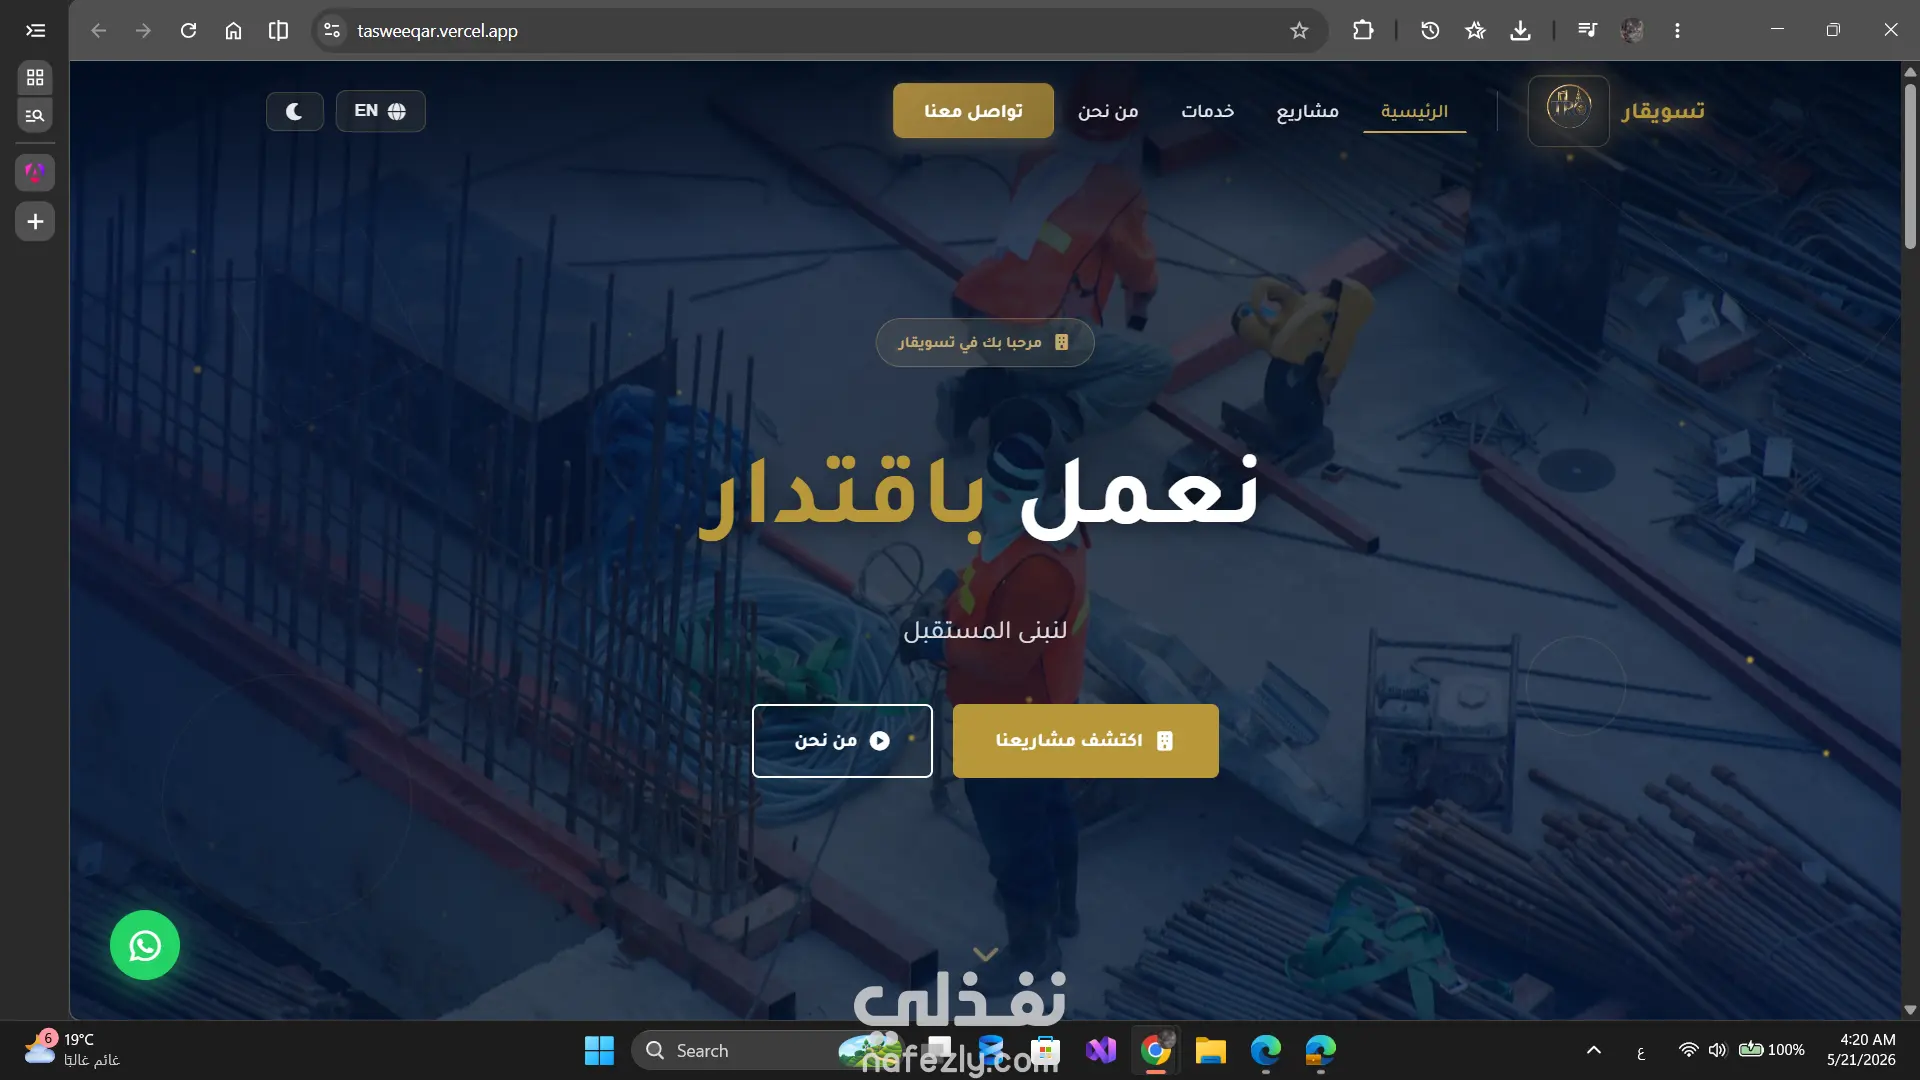View site information for tasweeqar.vercel.app
Image resolution: width=1920 pixels, height=1080 pixels.
pos(332,30)
